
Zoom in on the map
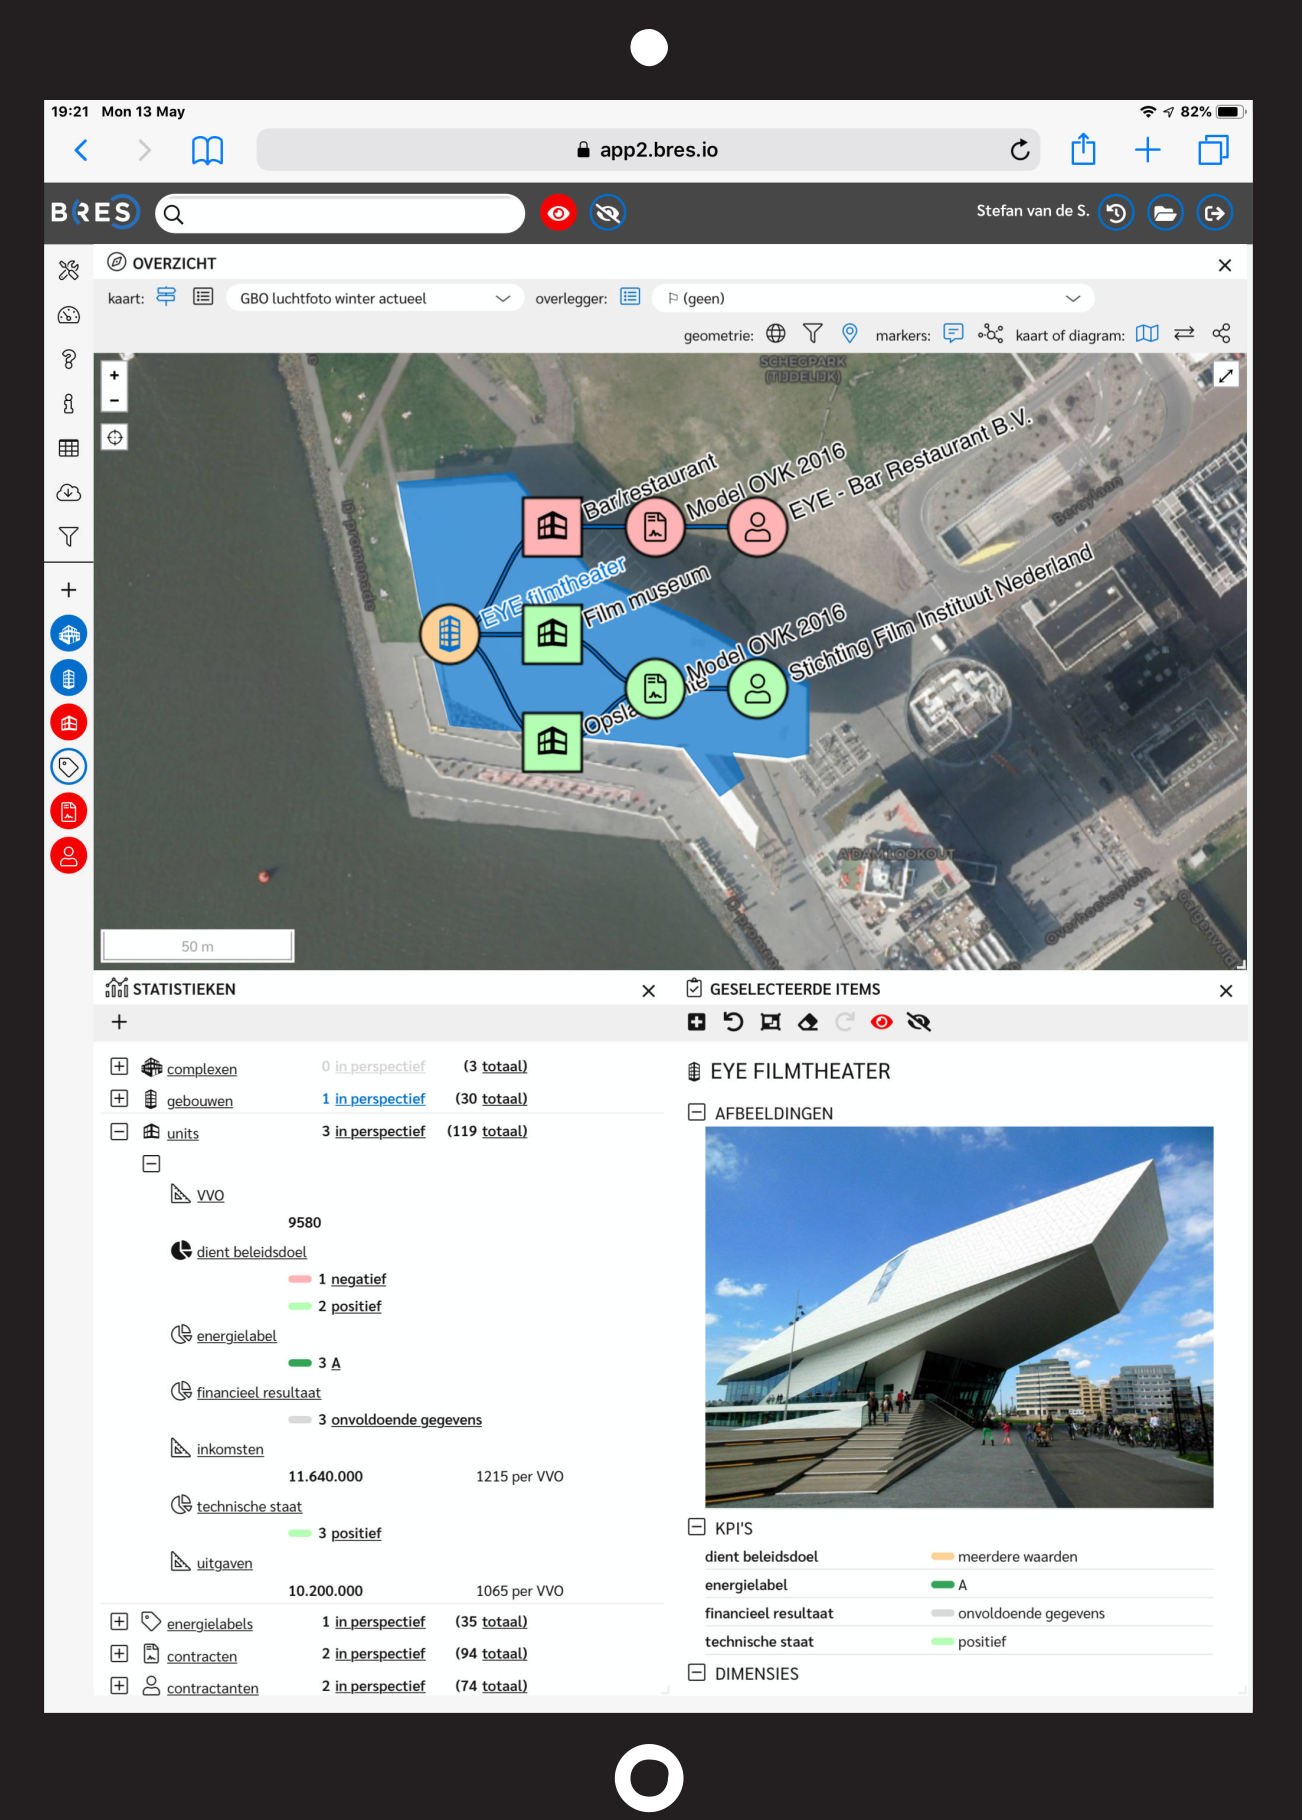[115, 376]
